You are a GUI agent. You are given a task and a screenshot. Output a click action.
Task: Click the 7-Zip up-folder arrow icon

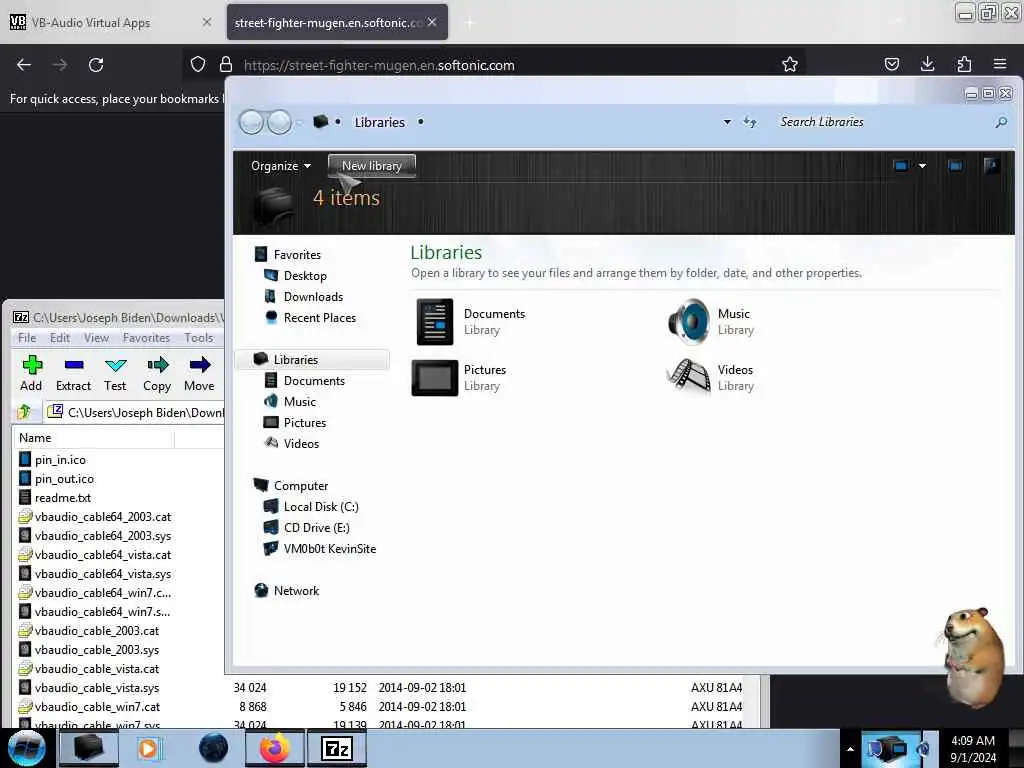(24, 412)
